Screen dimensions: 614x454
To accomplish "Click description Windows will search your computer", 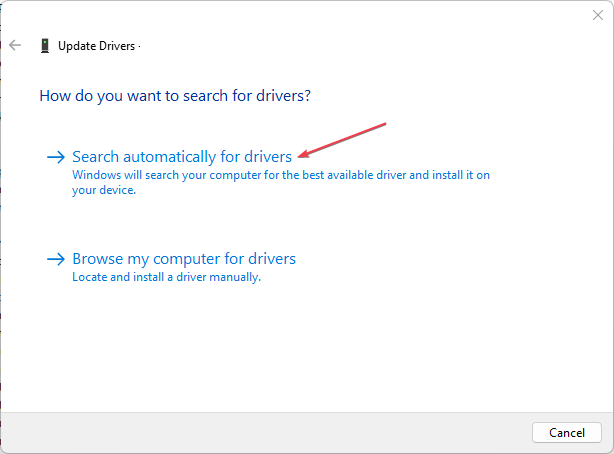I will (x=281, y=182).
